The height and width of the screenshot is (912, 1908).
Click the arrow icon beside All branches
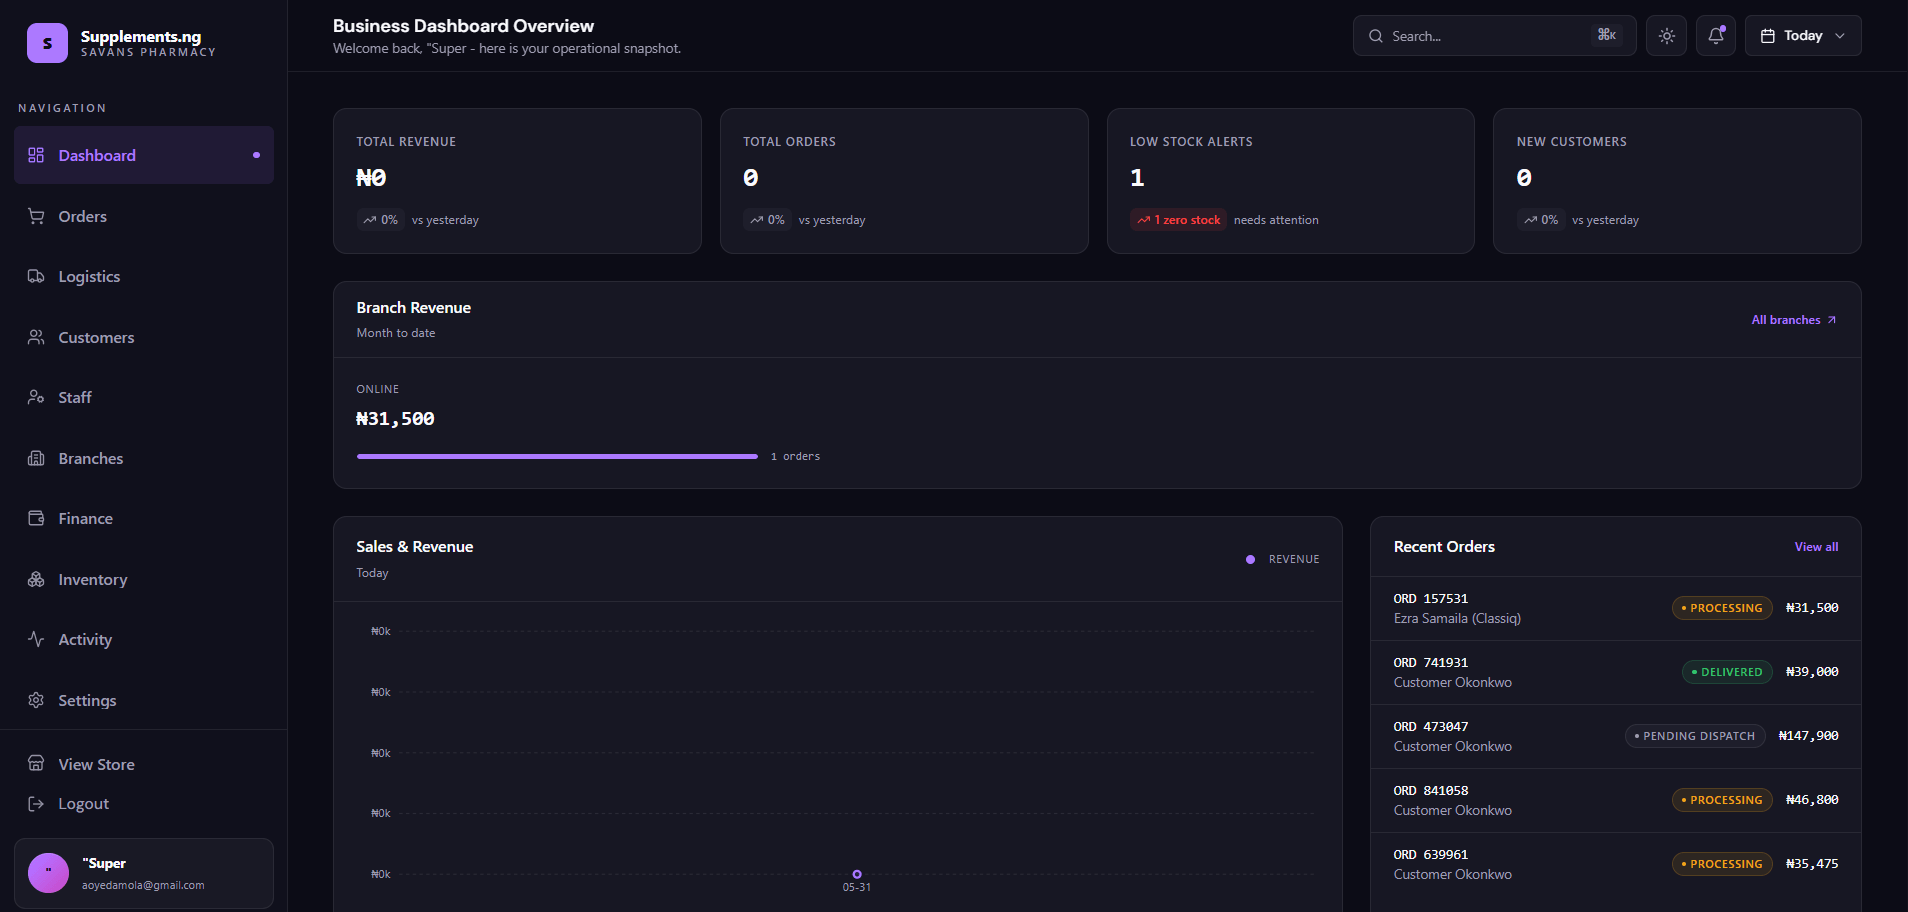tap(1832, 320)
